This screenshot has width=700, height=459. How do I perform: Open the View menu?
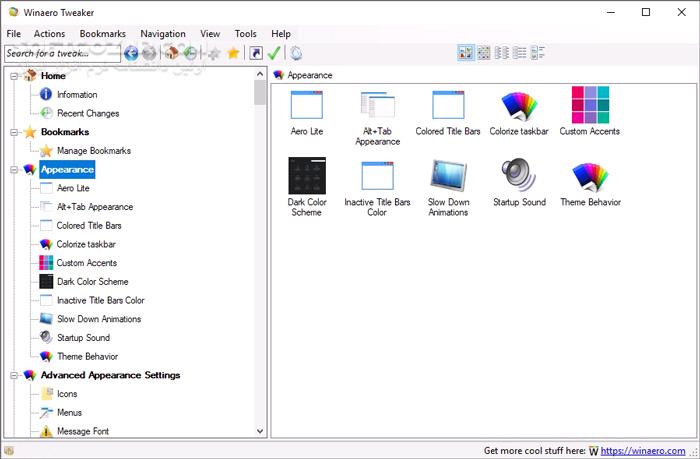[210, 33]
